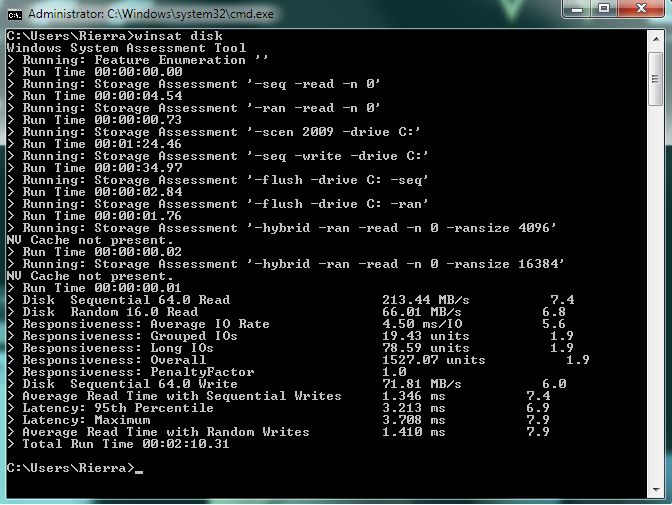The width and height of the screenshot is (672, 505).
Task: Click the Run Time 00:00:00.02 line
Action: [x=95, y=252]
